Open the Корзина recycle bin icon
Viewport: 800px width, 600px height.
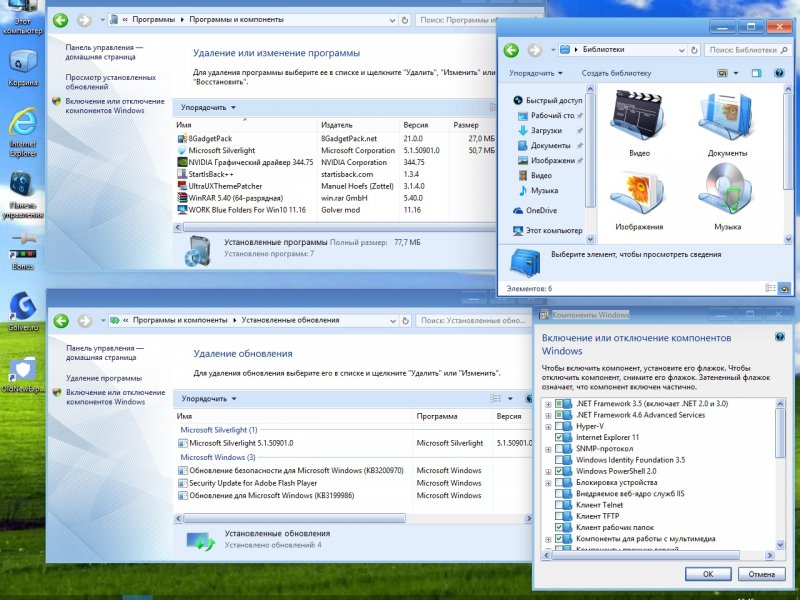22,67
